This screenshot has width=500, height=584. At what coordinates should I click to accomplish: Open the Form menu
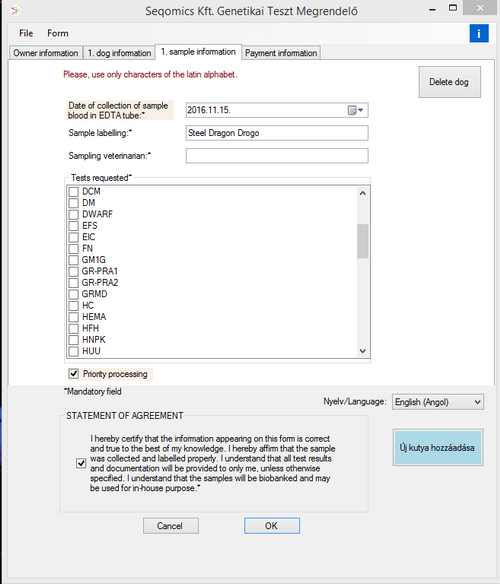tap(58, 33)
